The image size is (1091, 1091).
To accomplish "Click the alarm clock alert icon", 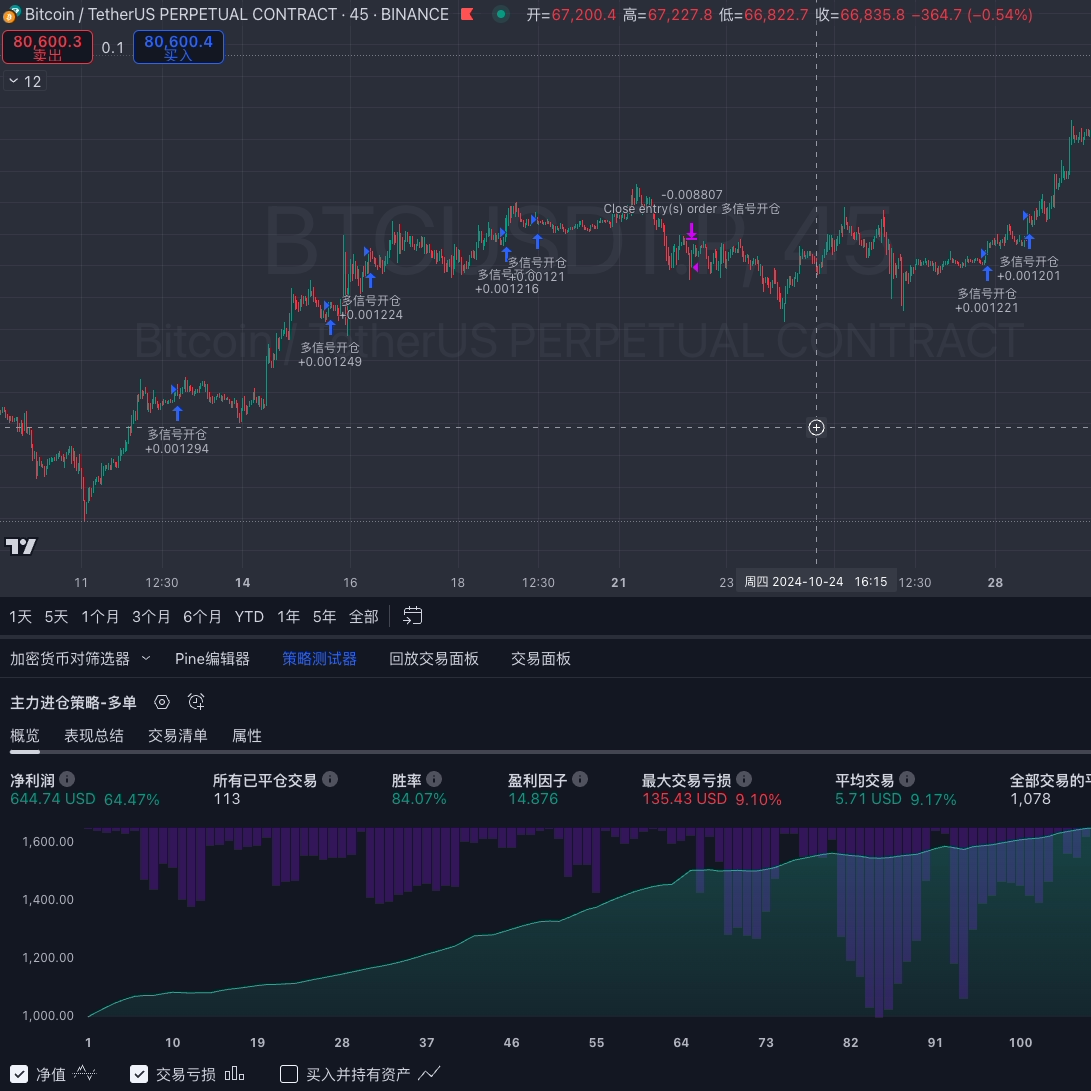I will pos(196,701).
